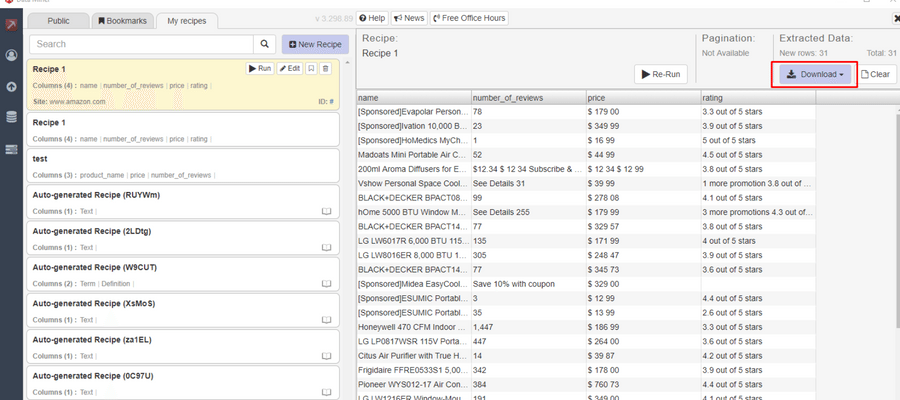Click the 'Save 10% with coupon' cell
This screenshot has height=400, width=900.
coord(529,284)
